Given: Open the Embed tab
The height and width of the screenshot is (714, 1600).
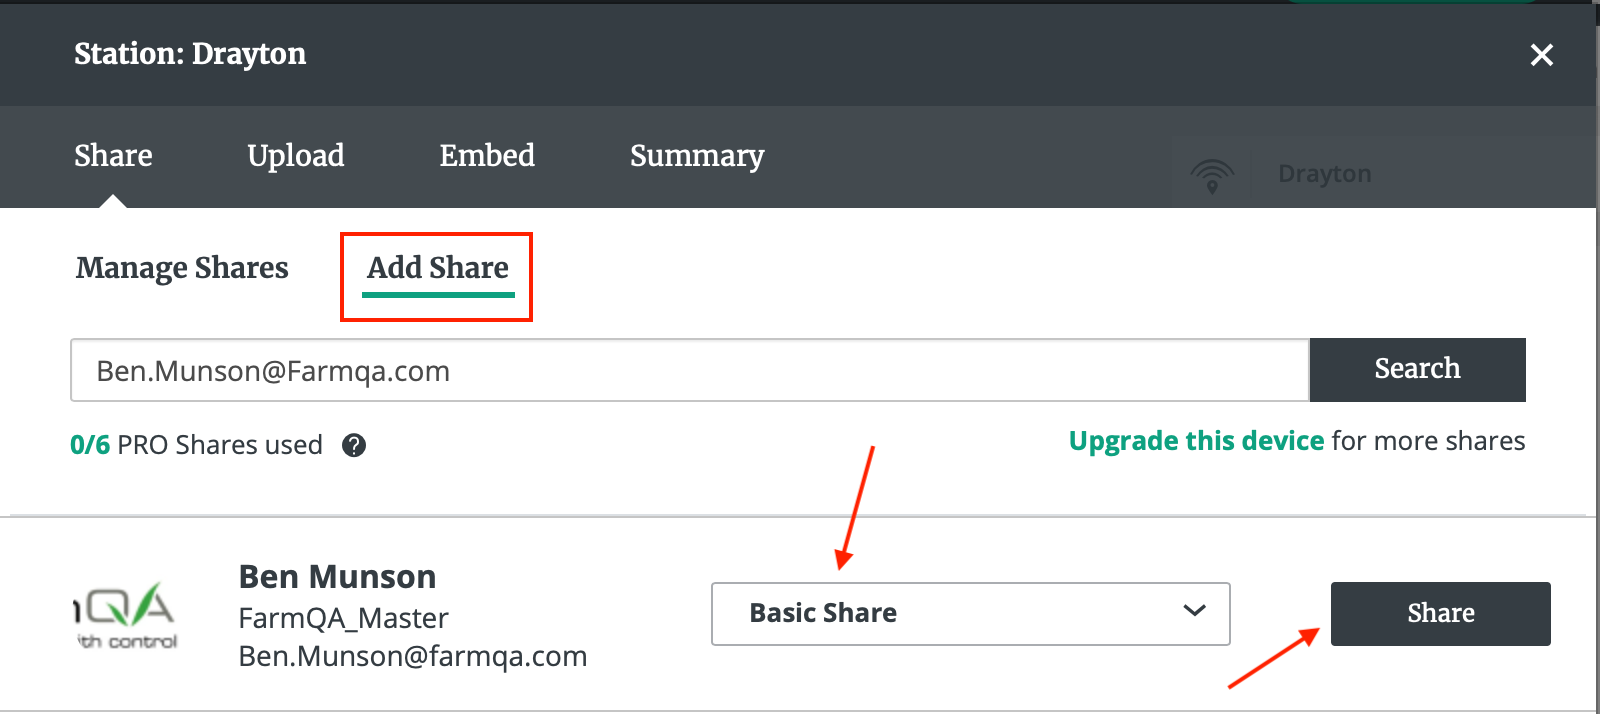Looking at the screenshot, I should coord(487,155).
